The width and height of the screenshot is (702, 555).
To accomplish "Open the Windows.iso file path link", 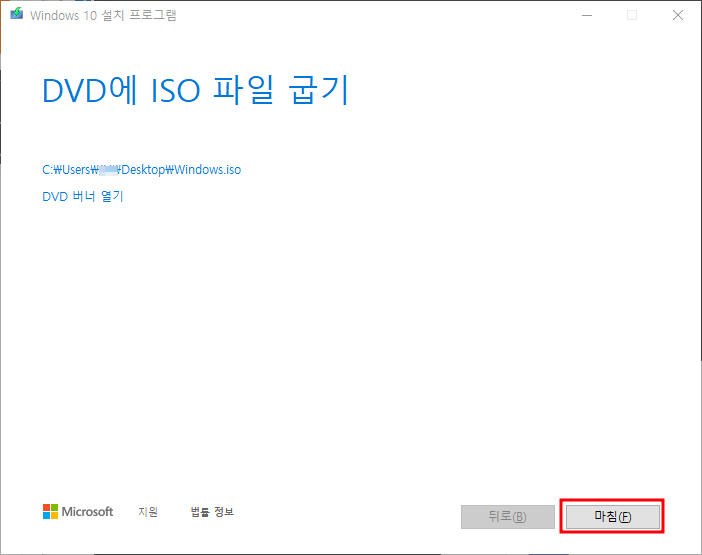I will (141, 170).
